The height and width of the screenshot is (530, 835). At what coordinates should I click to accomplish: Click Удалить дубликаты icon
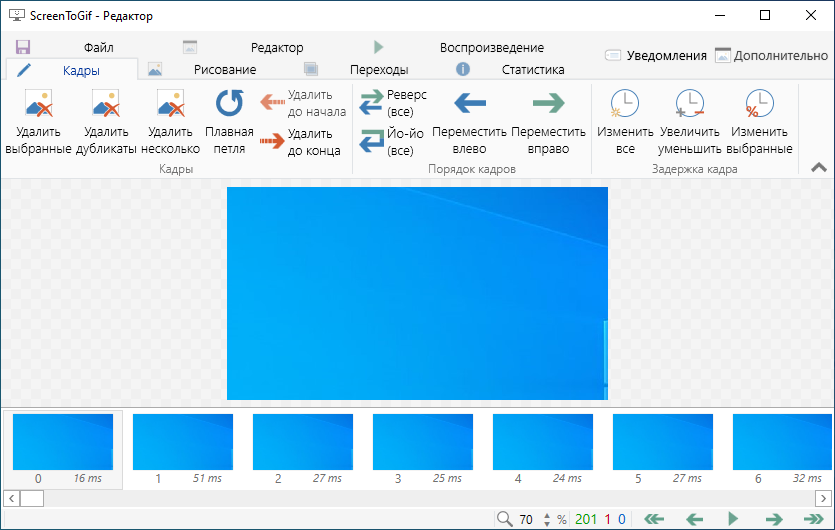pyautogui.click(x=105, y=103)
